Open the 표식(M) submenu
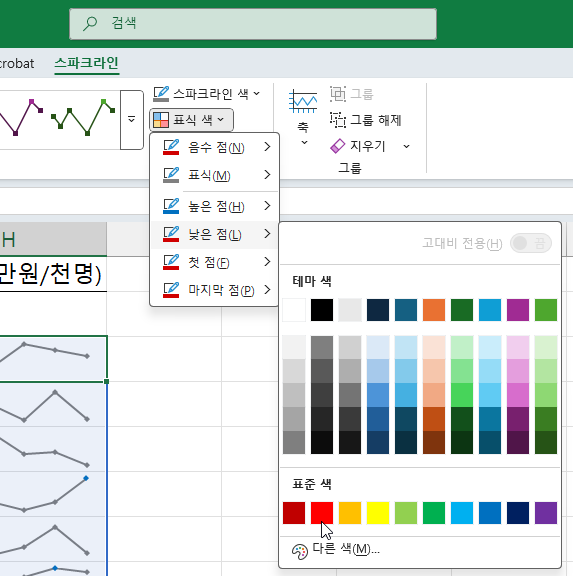573x576 pixels. point(215,175)
